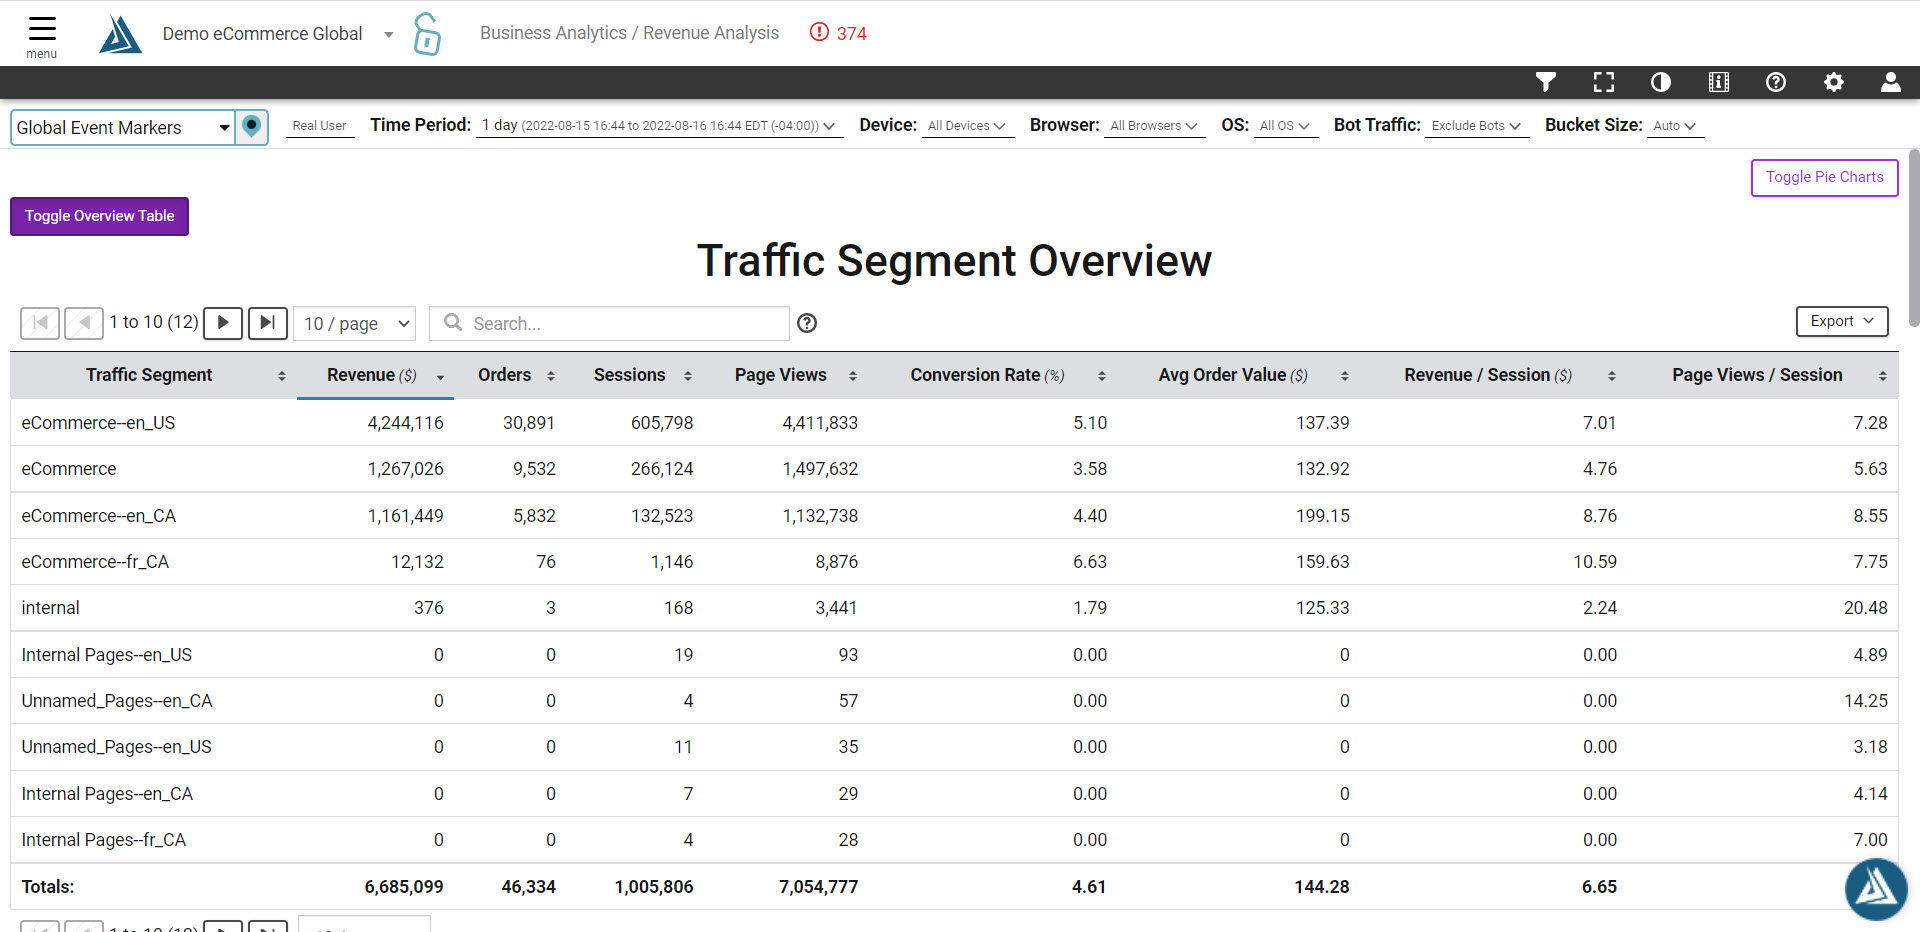The height and width of the screenshot is (932, 1920).
Task: Toggle Pie Charts display
Action: 1824,178
